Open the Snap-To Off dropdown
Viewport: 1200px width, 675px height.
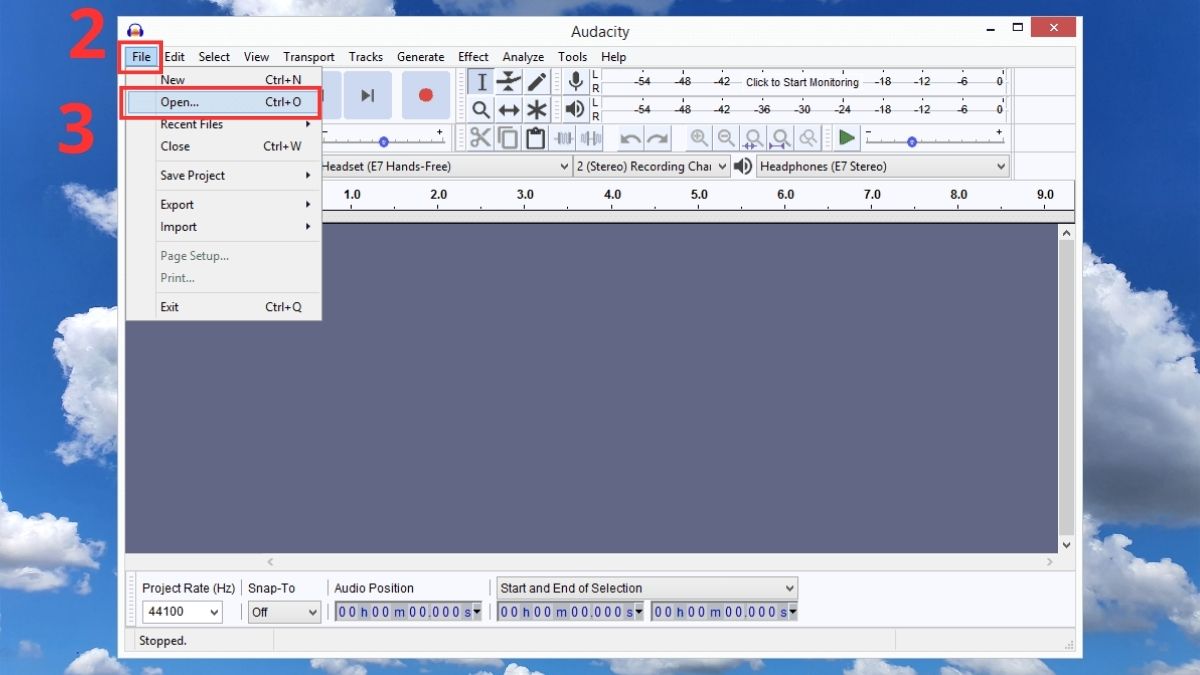284,612
